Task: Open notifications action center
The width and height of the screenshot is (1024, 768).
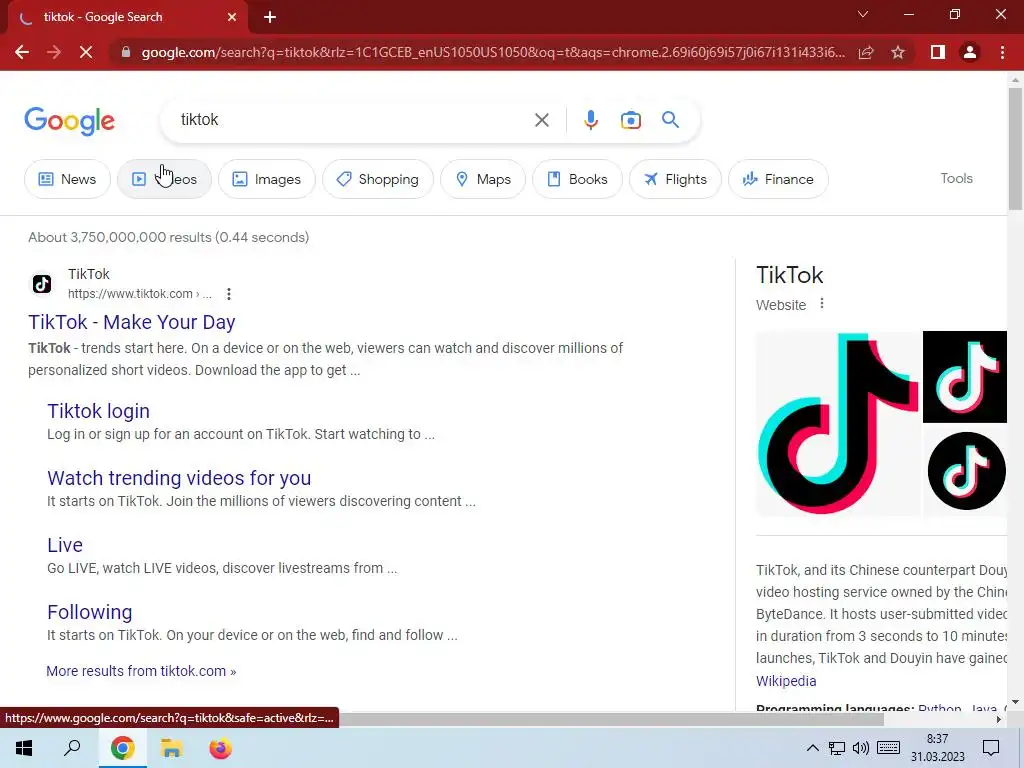Action: (x=991, y=748)
